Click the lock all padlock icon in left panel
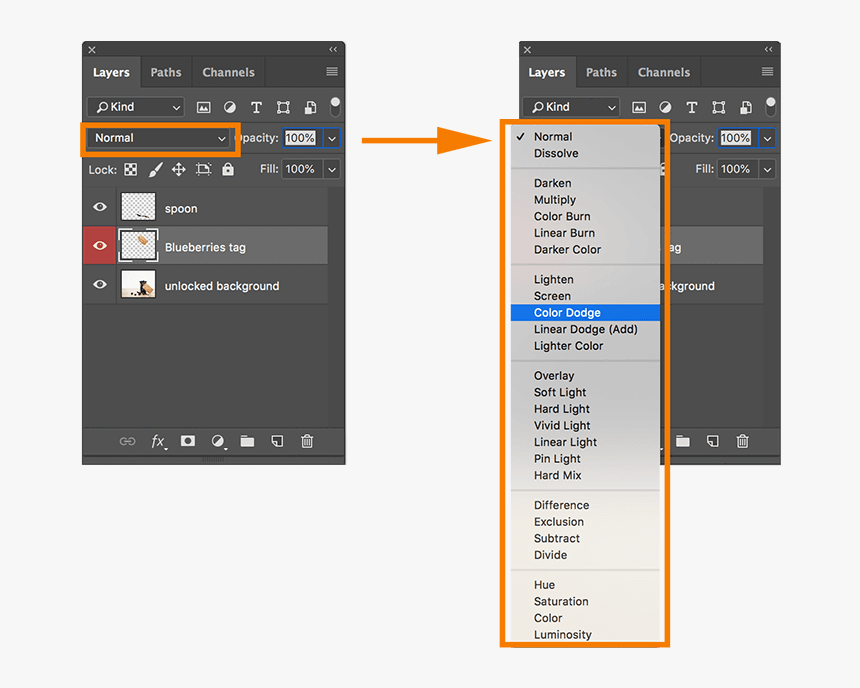Viewport: 860px width, 688px height. (228, 170)
